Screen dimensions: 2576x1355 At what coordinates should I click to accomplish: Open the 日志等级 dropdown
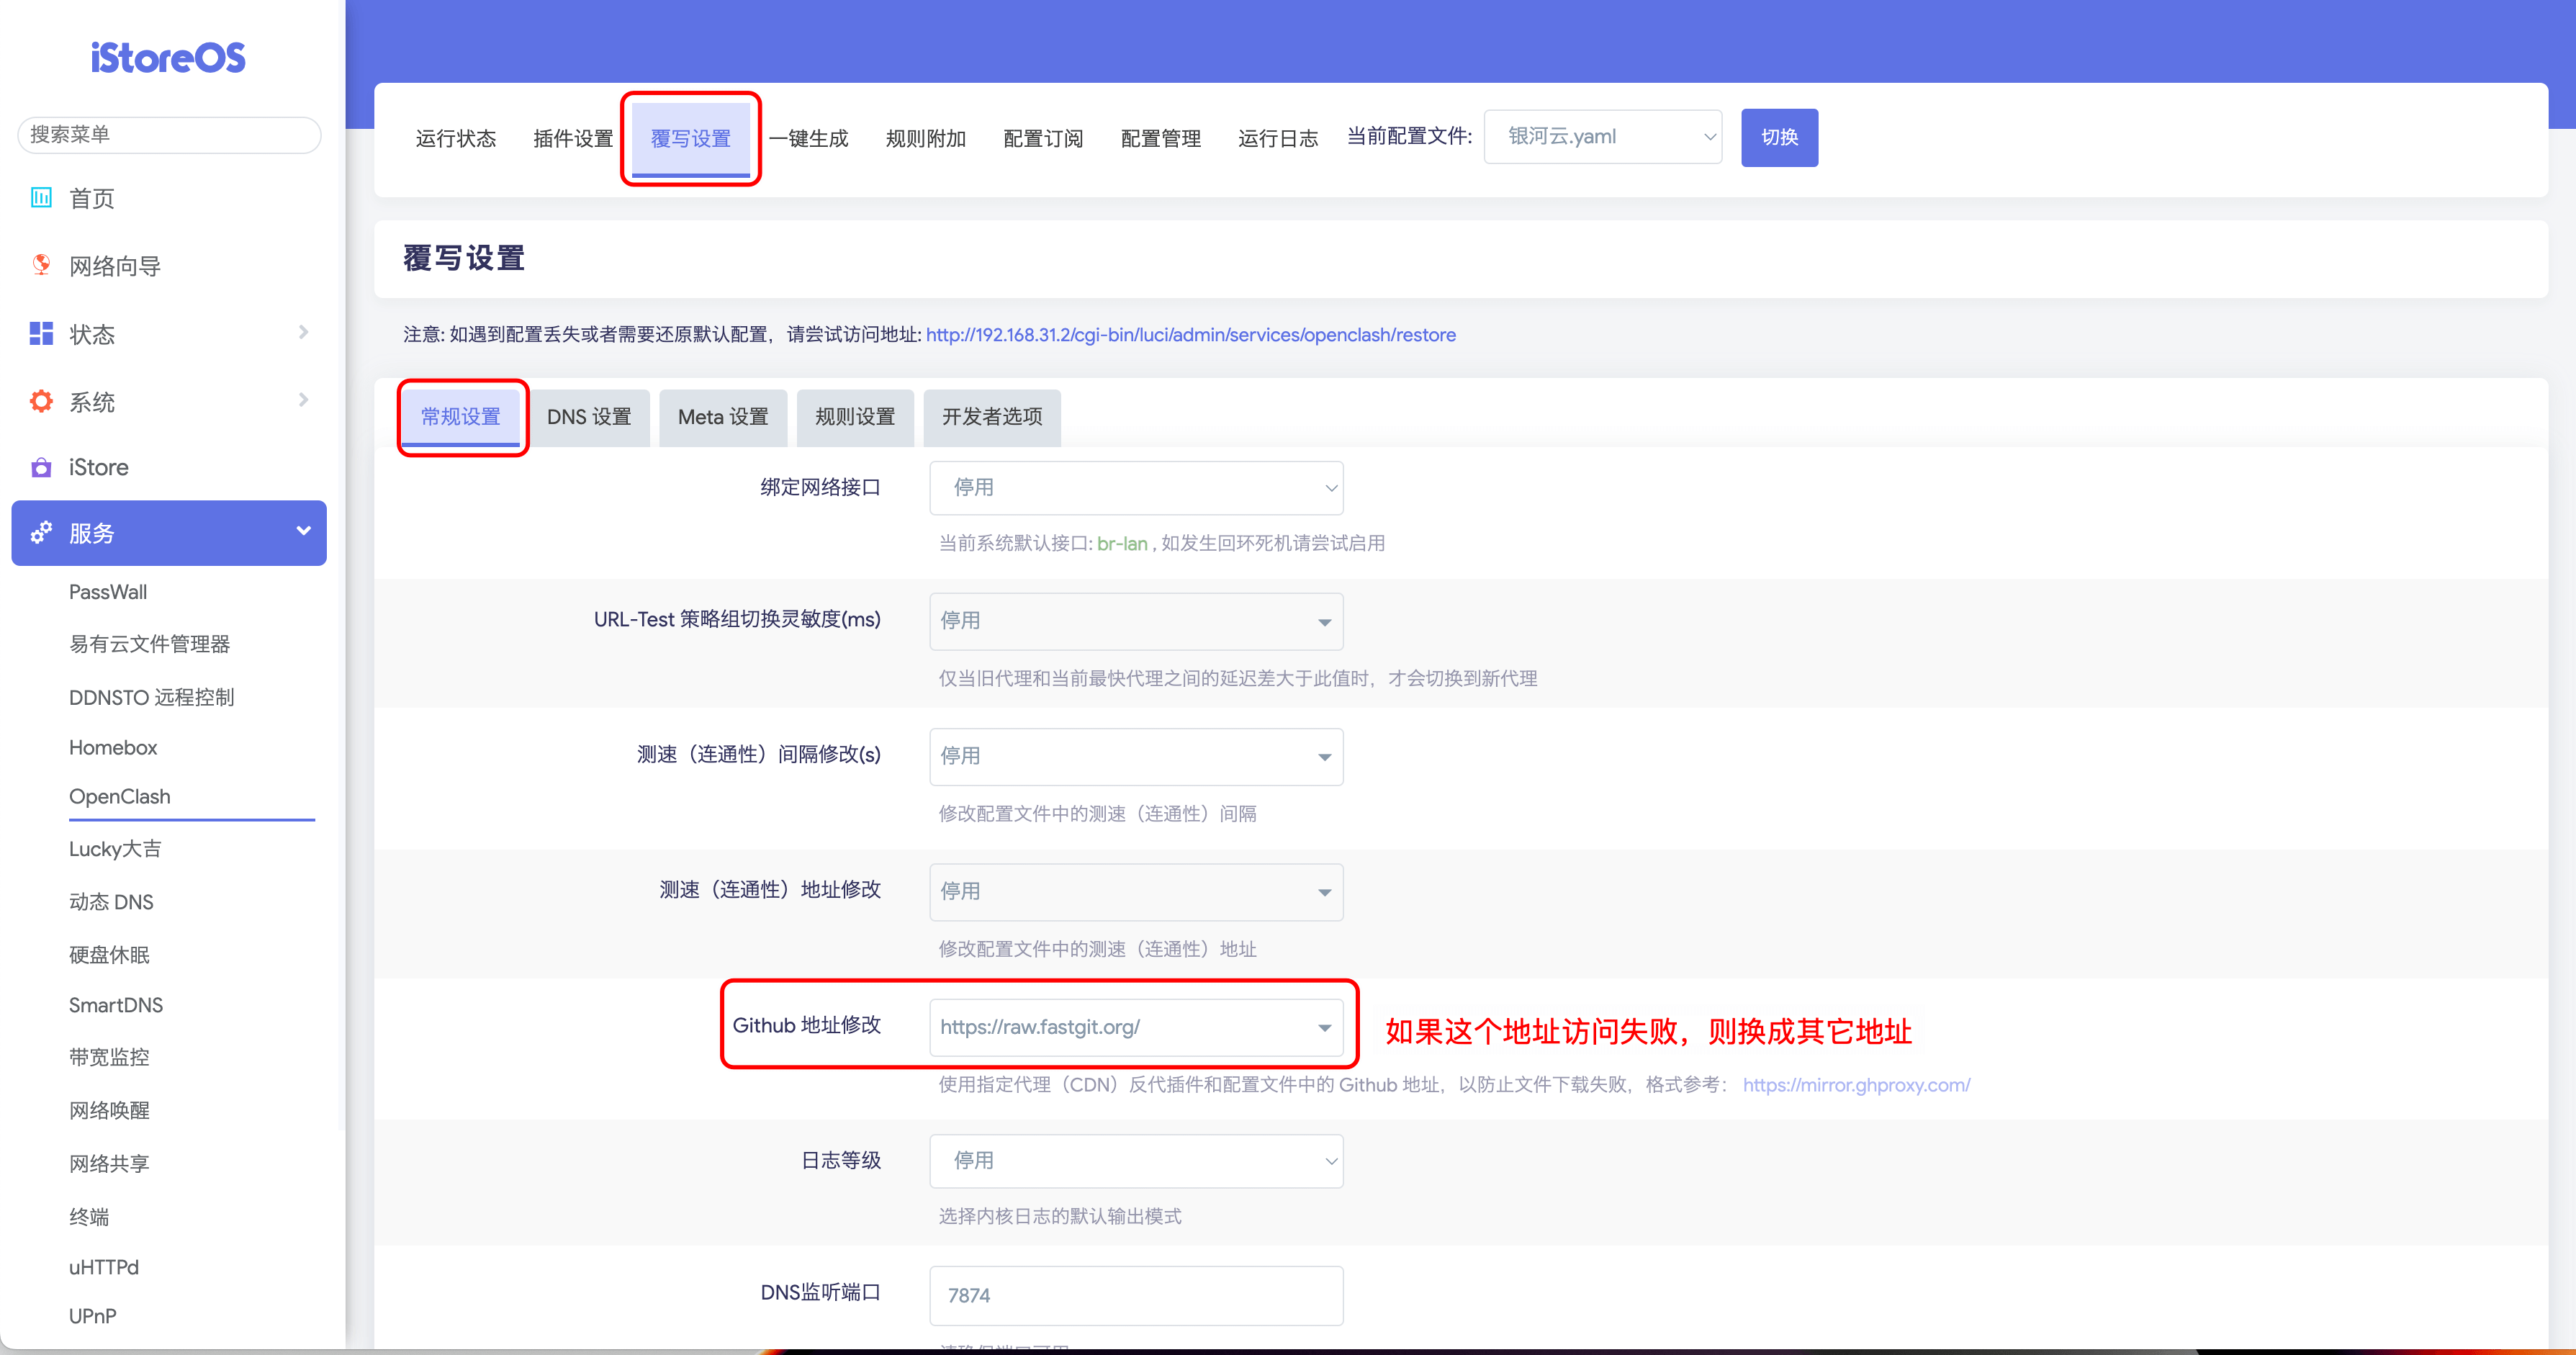coord(1136,1160)
